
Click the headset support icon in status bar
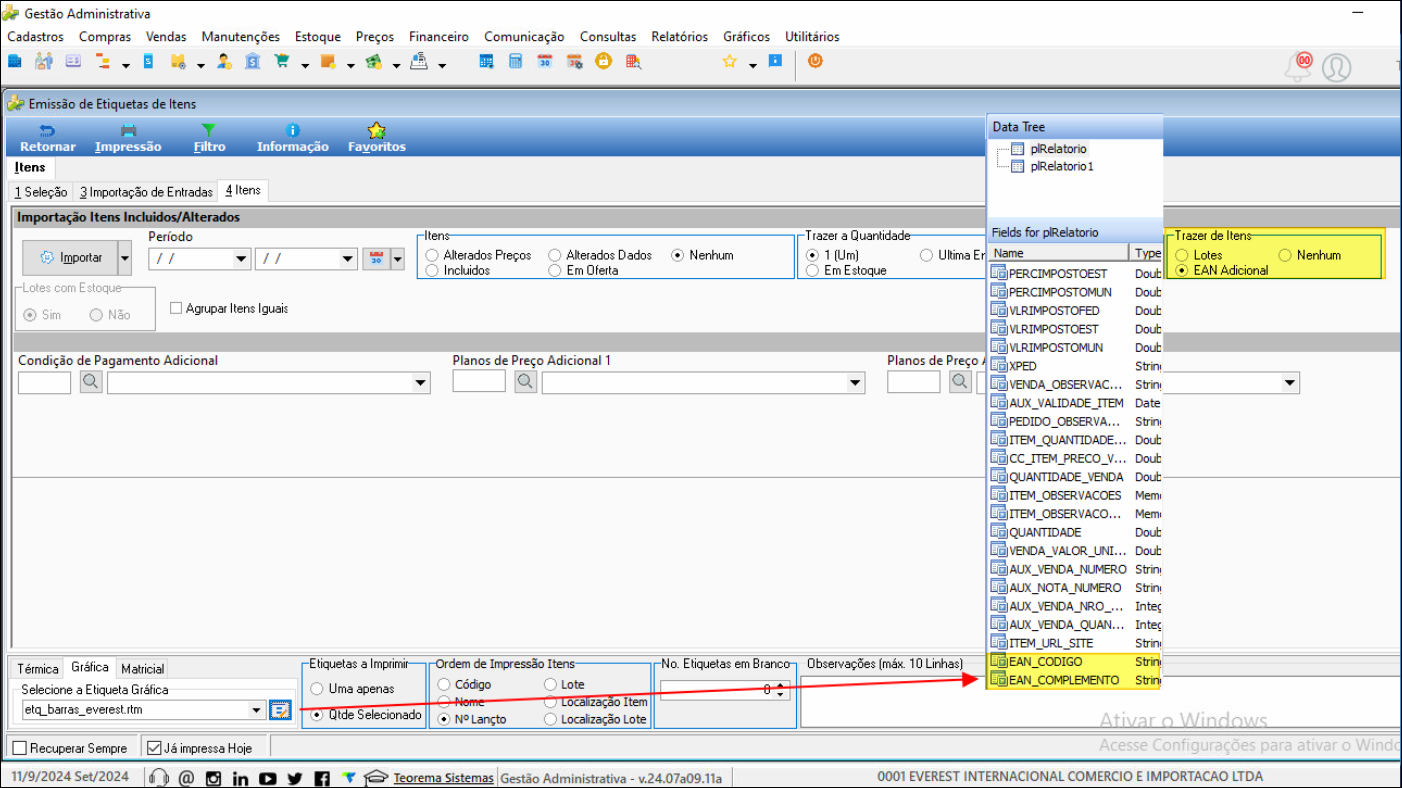158,777
